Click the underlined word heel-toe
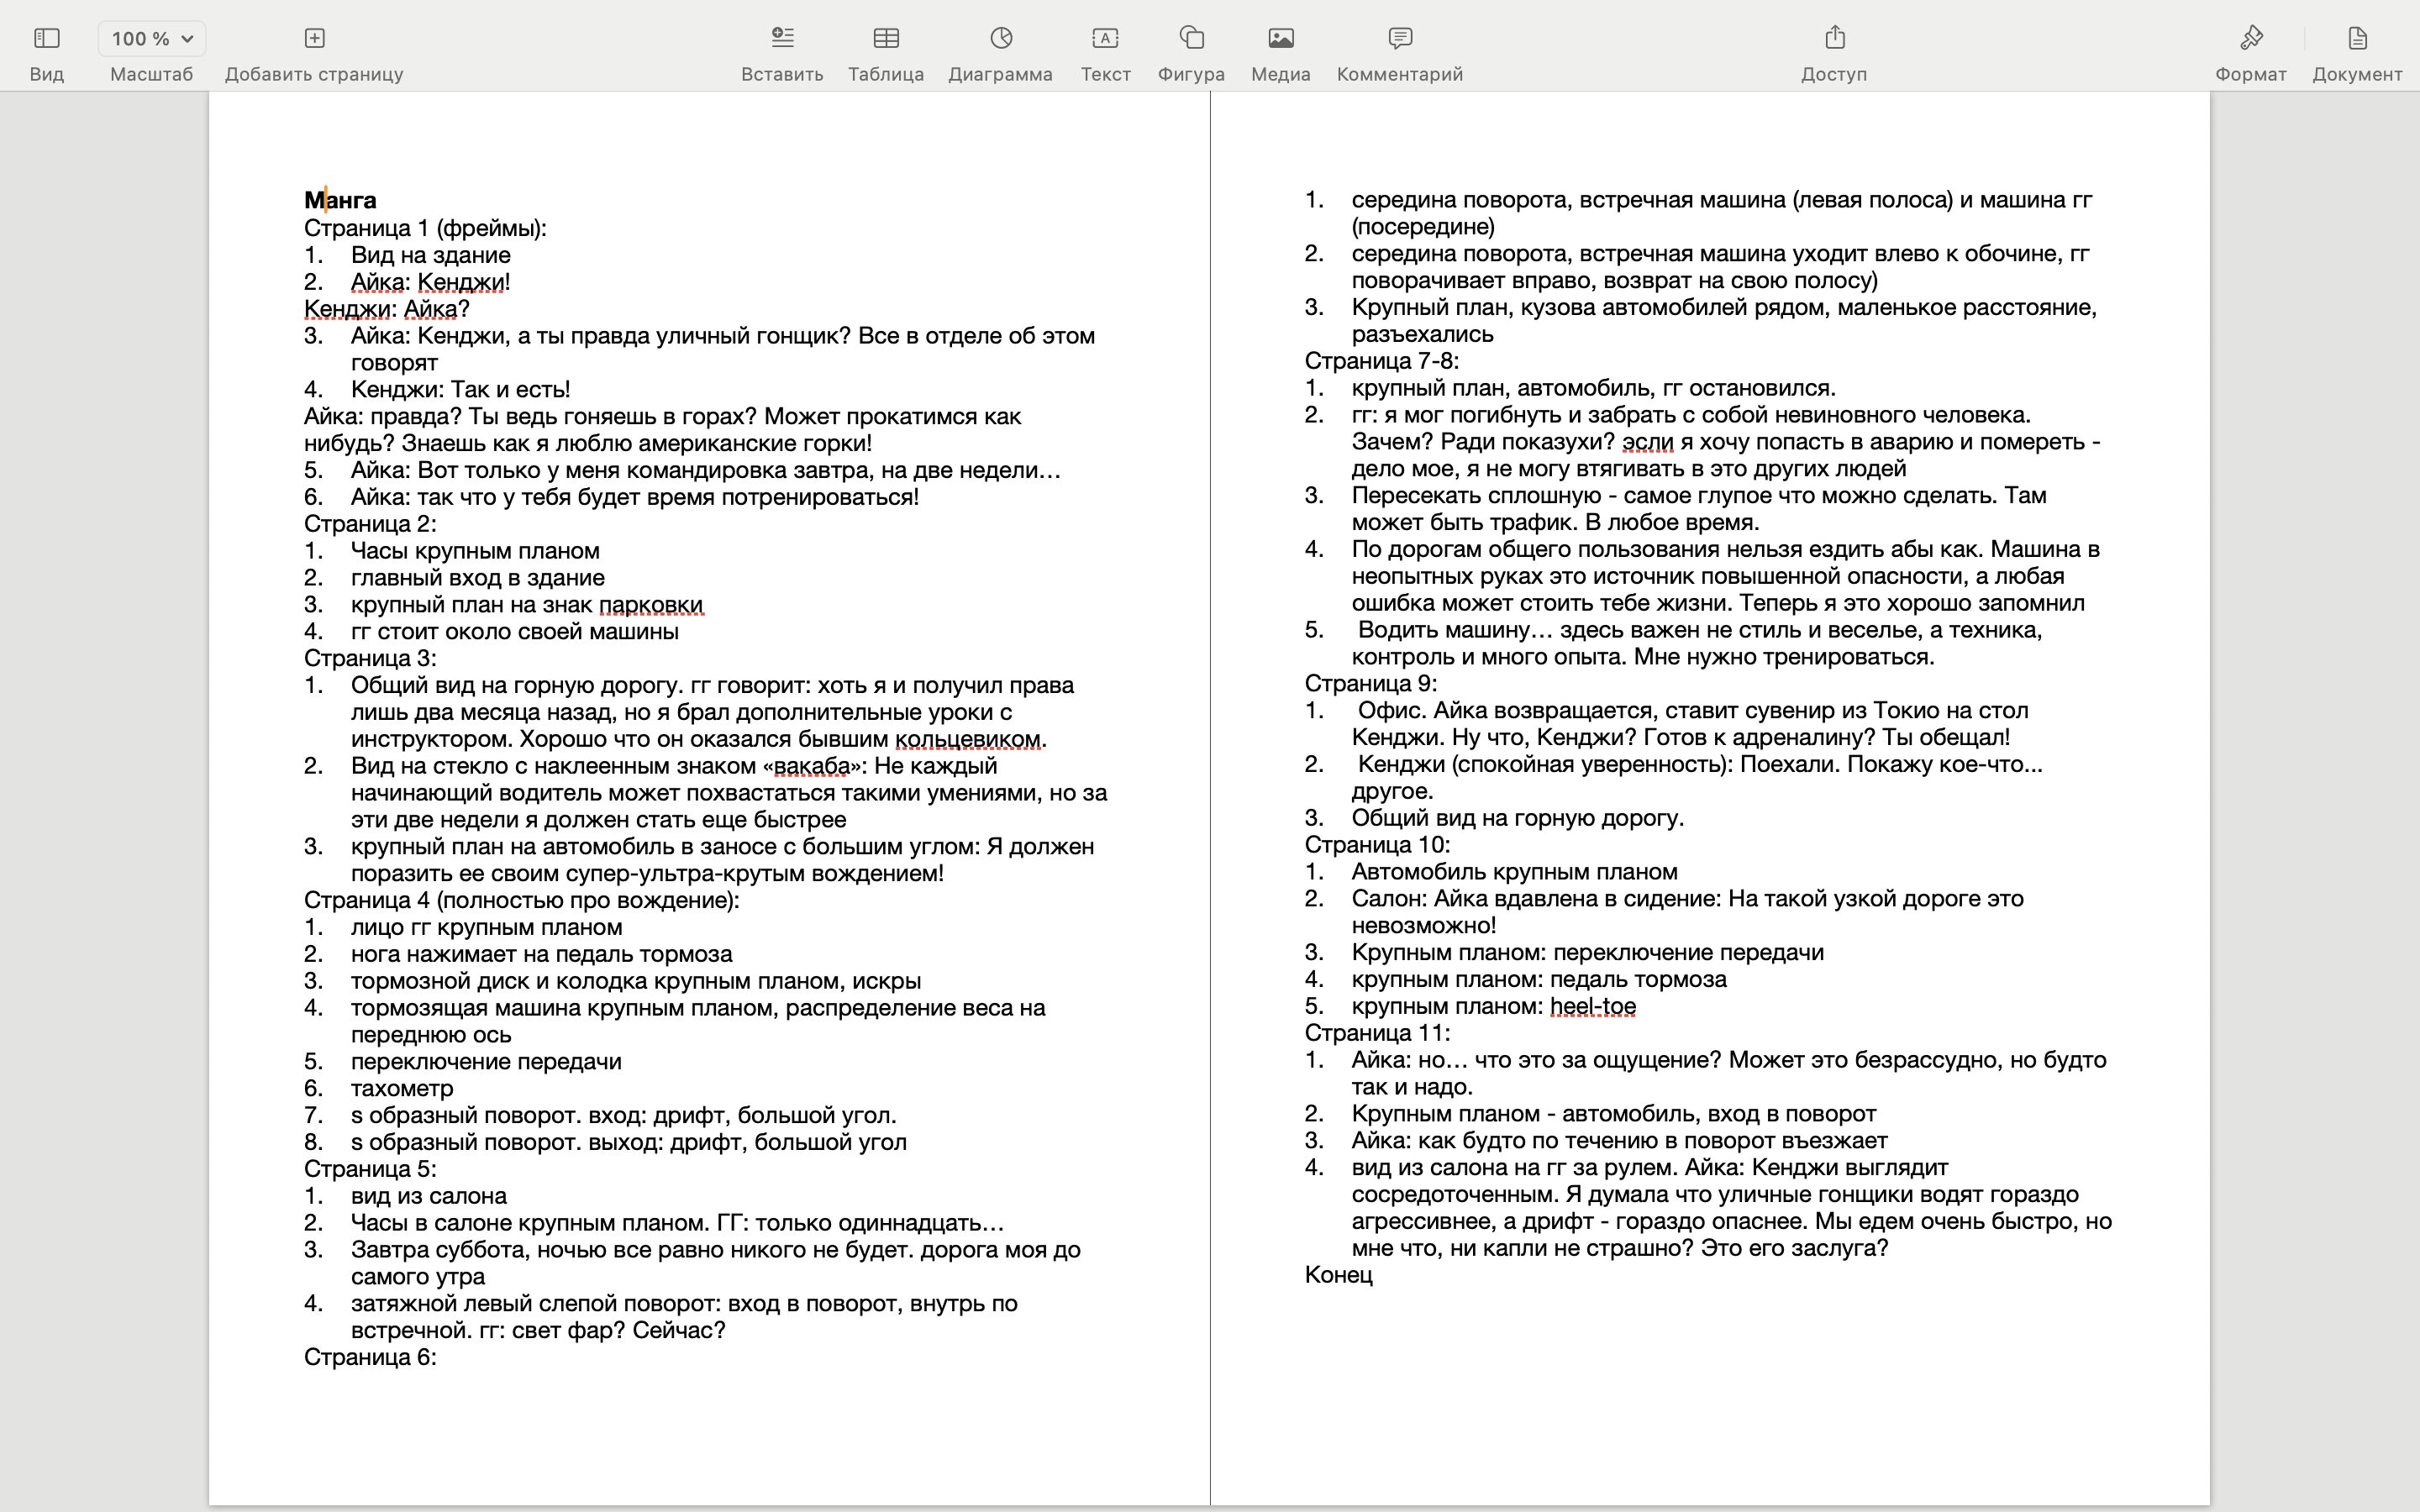The height and width of the screenshot is (1512, 2420). (1592, 1006)
